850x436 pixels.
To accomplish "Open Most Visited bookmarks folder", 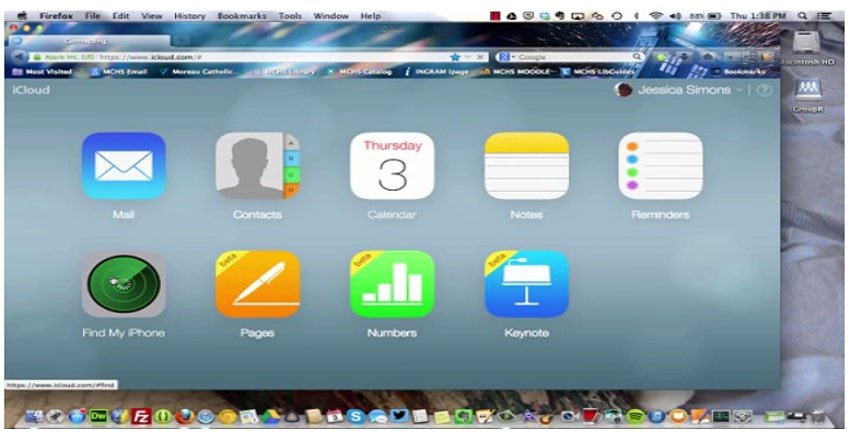I will pos(43,72).
